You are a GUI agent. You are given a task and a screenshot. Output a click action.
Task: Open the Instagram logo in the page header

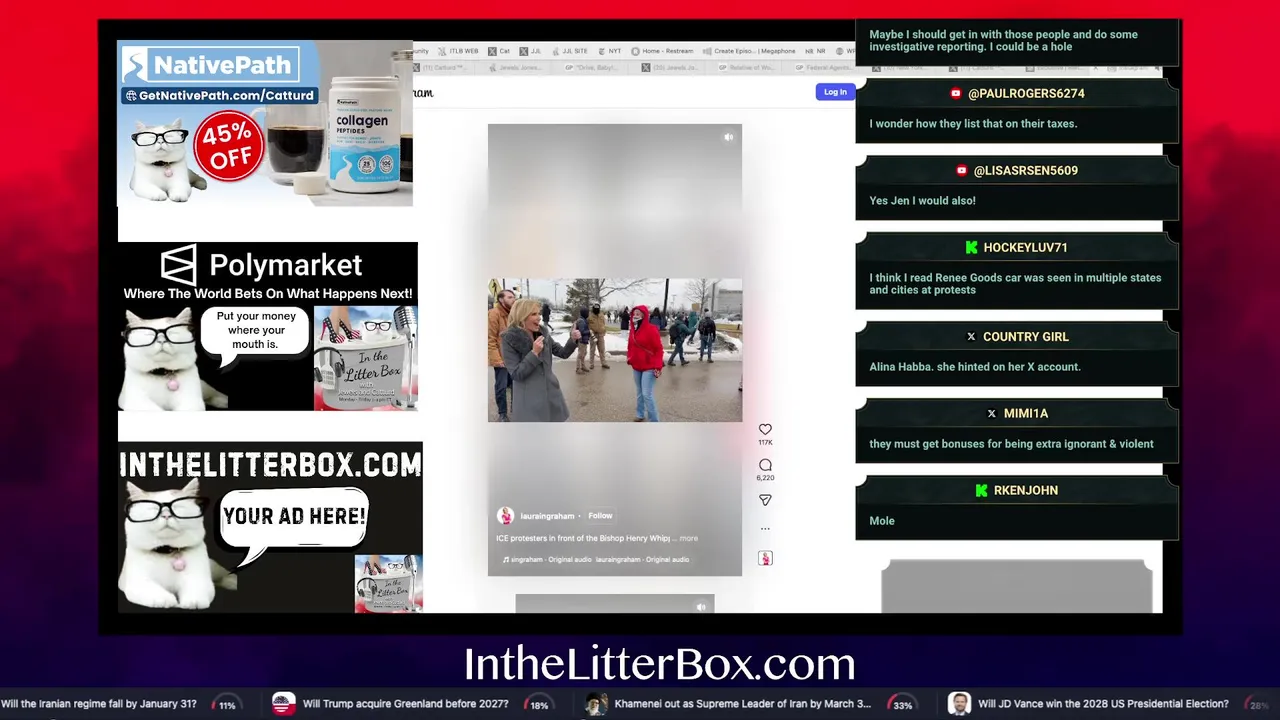tap(423, 93)
